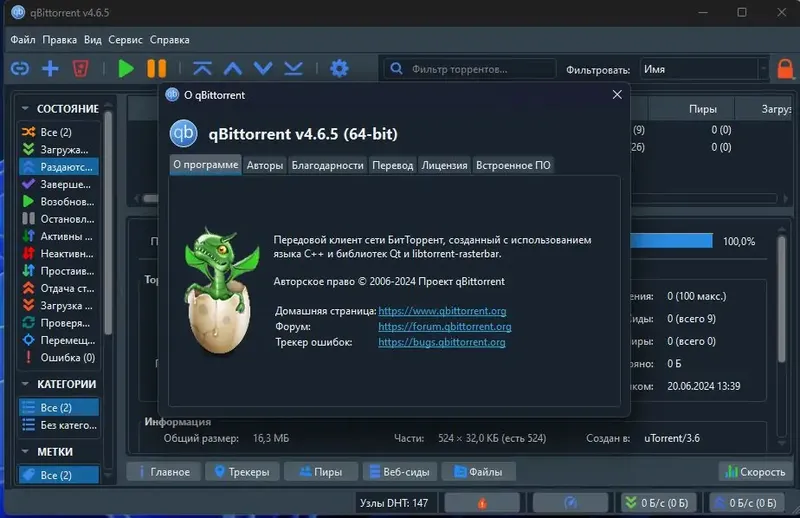This screenshot has height=518, width=800.
Task: Select the Простаив... status filter
Action: click(x=59, y=271)
